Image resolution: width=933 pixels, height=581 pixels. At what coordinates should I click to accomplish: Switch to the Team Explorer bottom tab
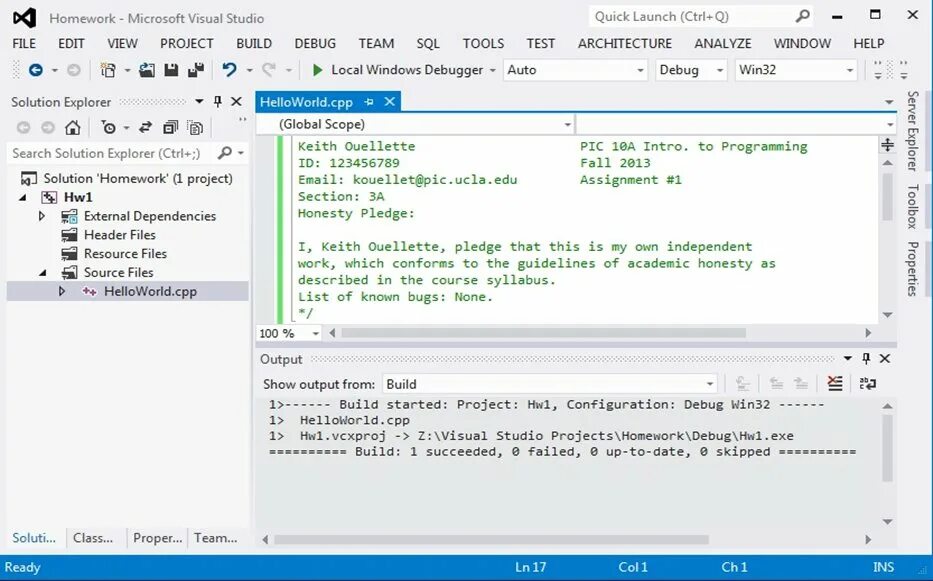coord(215,538)
